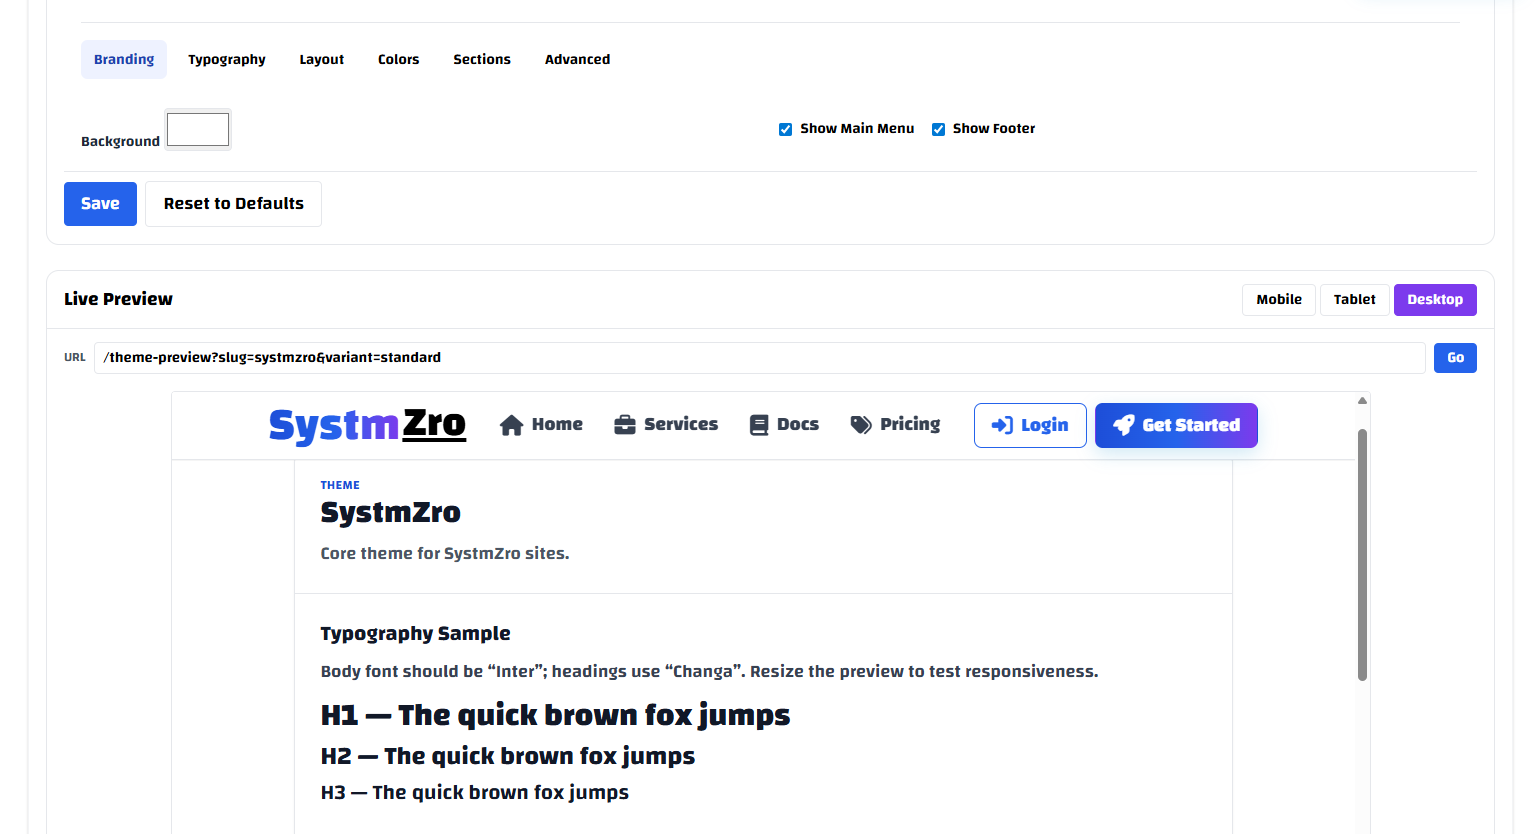Click the Login arrow icon
This screenshot has width=1535, height=834.
point(1002,426)
